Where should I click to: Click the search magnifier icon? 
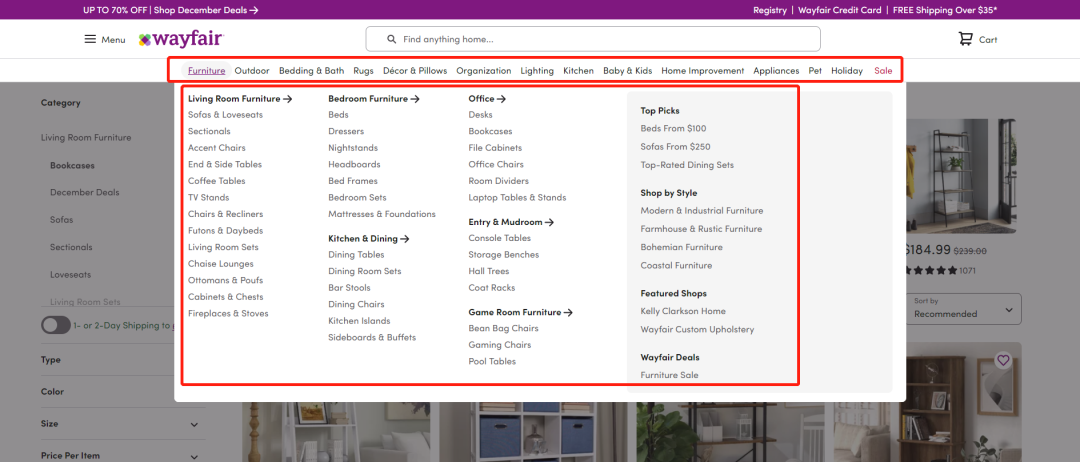(x=387, y=39)
